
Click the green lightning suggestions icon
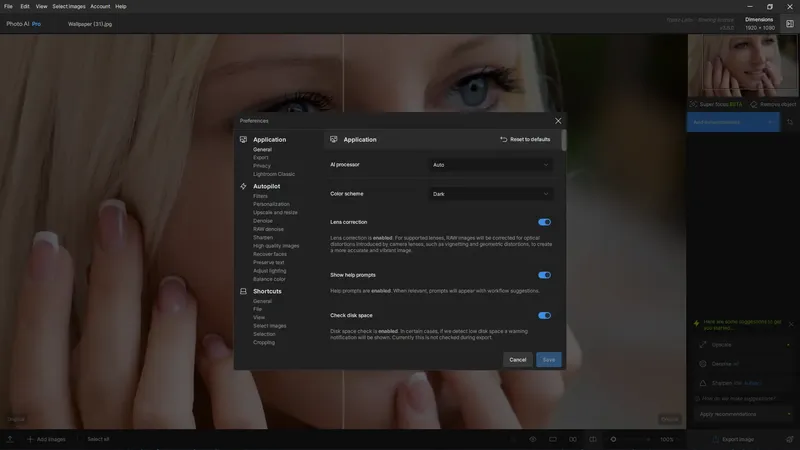(x=696, y=323)
